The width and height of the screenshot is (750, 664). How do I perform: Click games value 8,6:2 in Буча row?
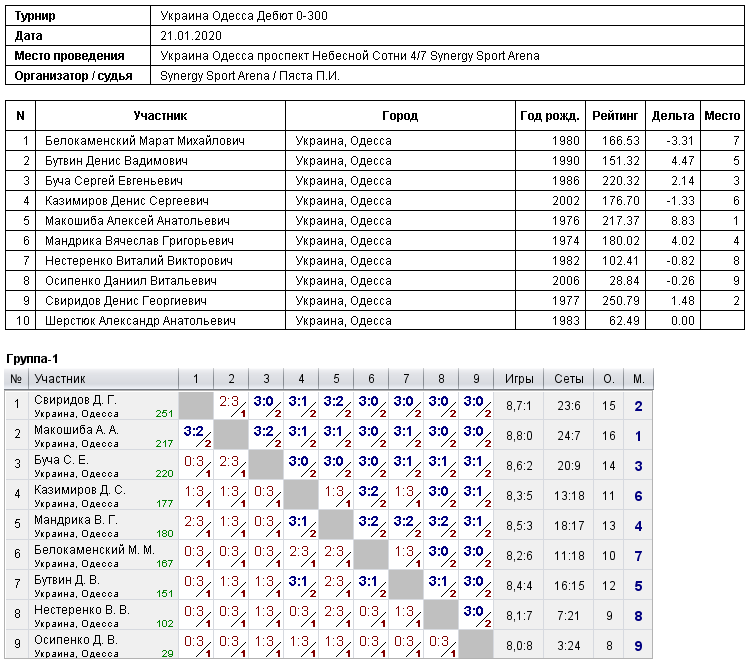point(519,466)
